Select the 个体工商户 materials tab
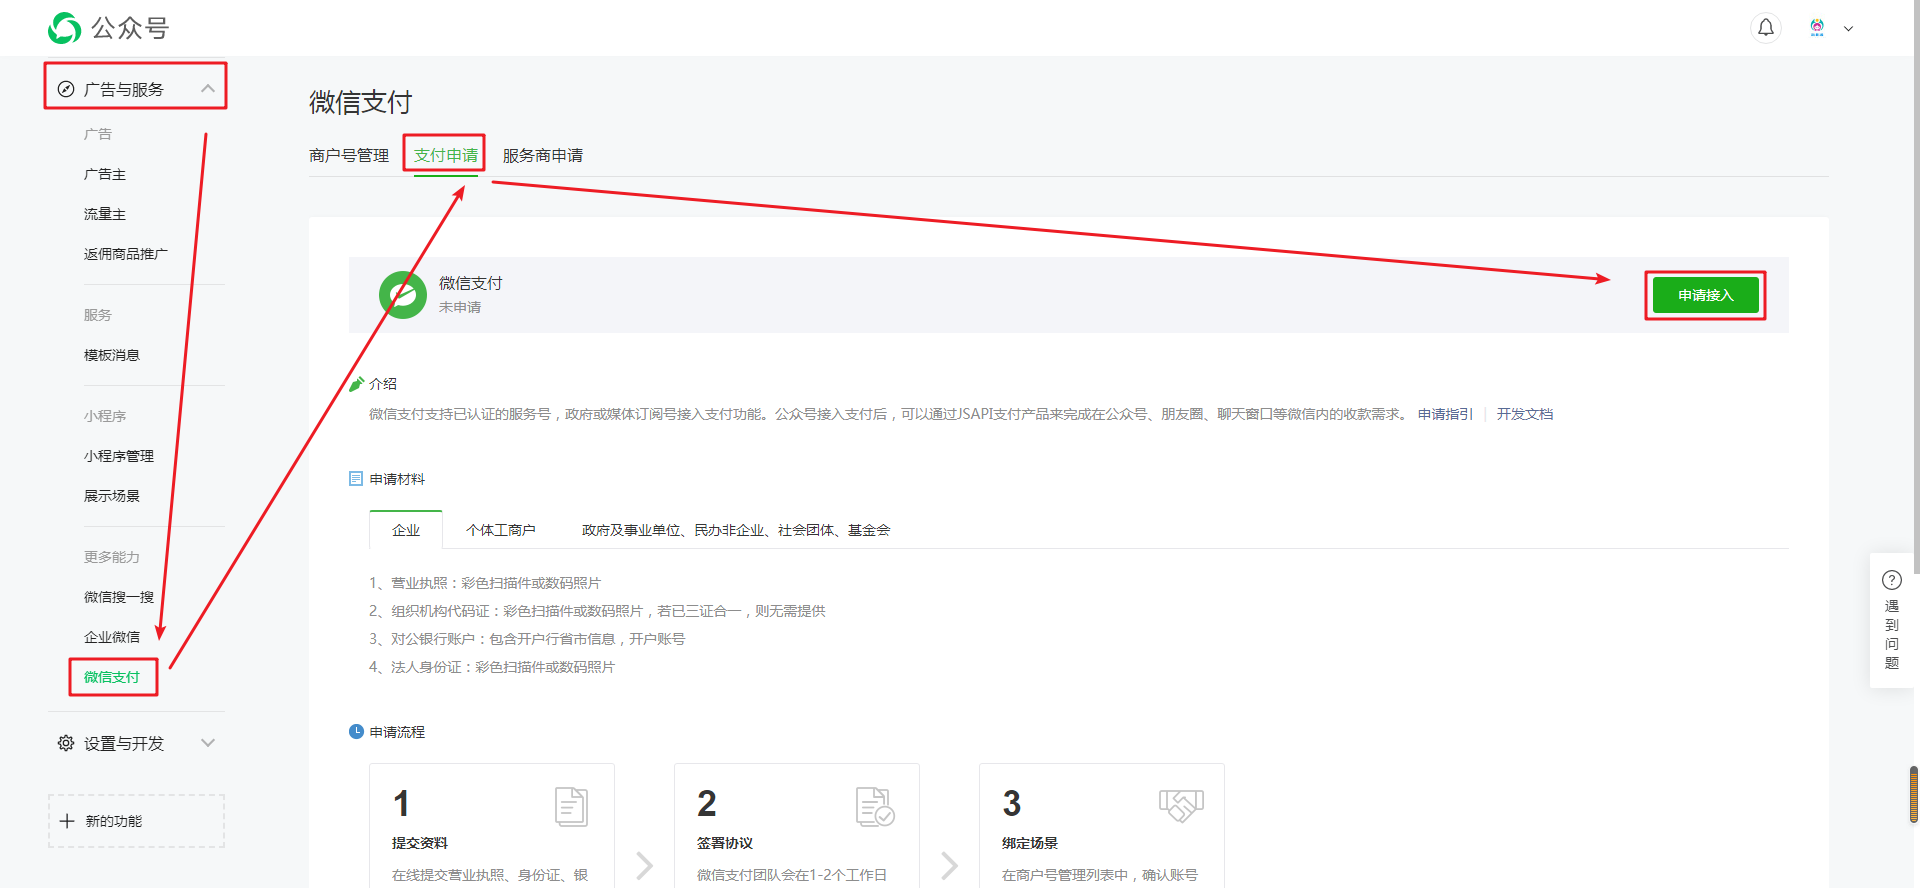The image size is (1920, 888). [500, 530]
